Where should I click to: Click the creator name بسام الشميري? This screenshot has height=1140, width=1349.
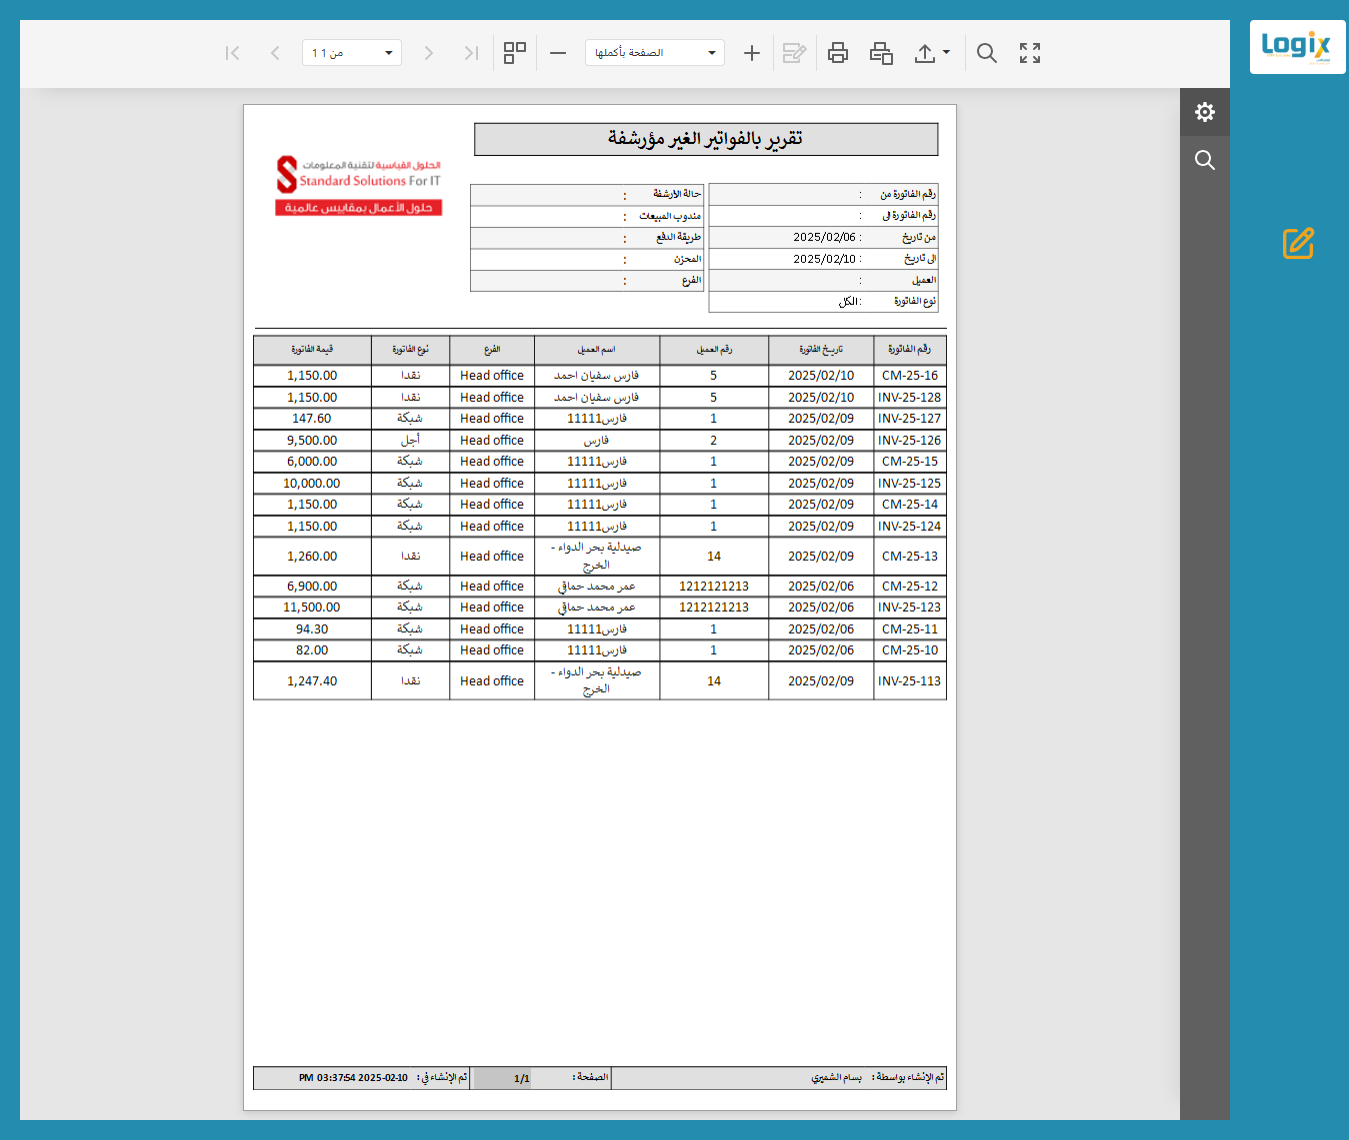836,1078
